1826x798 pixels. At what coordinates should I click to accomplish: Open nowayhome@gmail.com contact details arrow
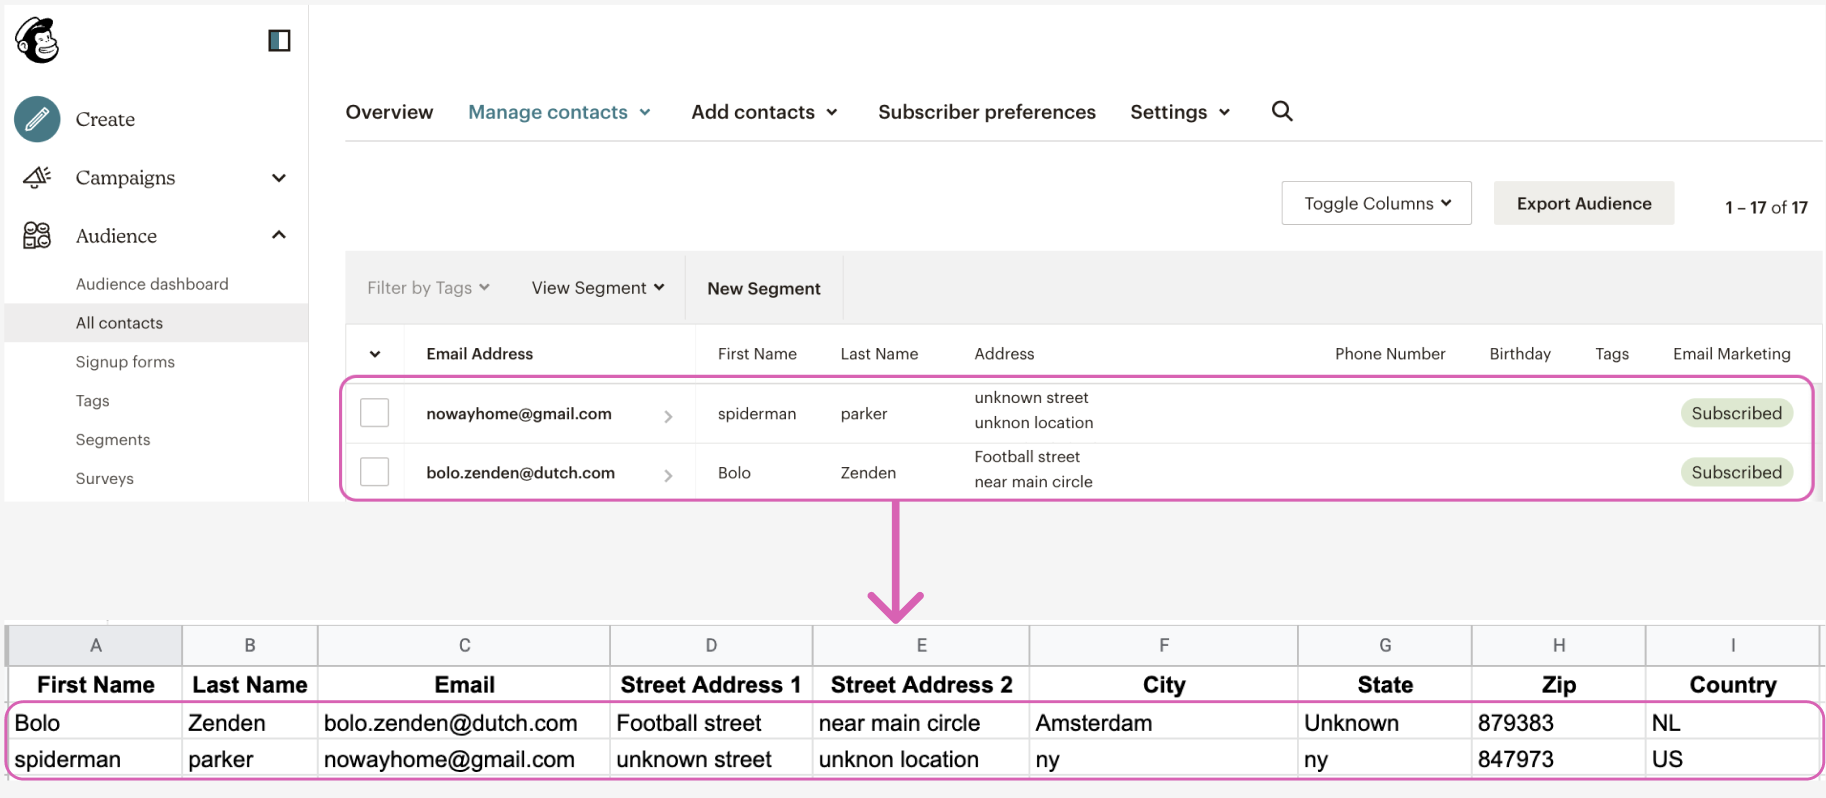tap(668, 416)
